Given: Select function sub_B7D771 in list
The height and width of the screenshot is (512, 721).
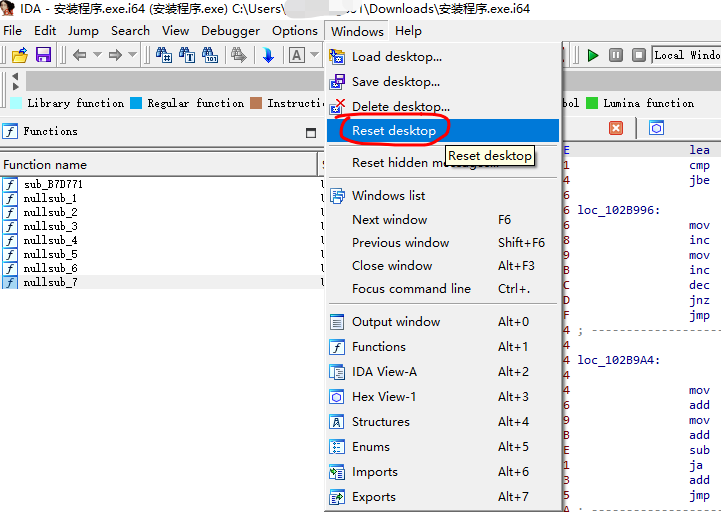Looking at the screenshot, I should pos(53,184).
